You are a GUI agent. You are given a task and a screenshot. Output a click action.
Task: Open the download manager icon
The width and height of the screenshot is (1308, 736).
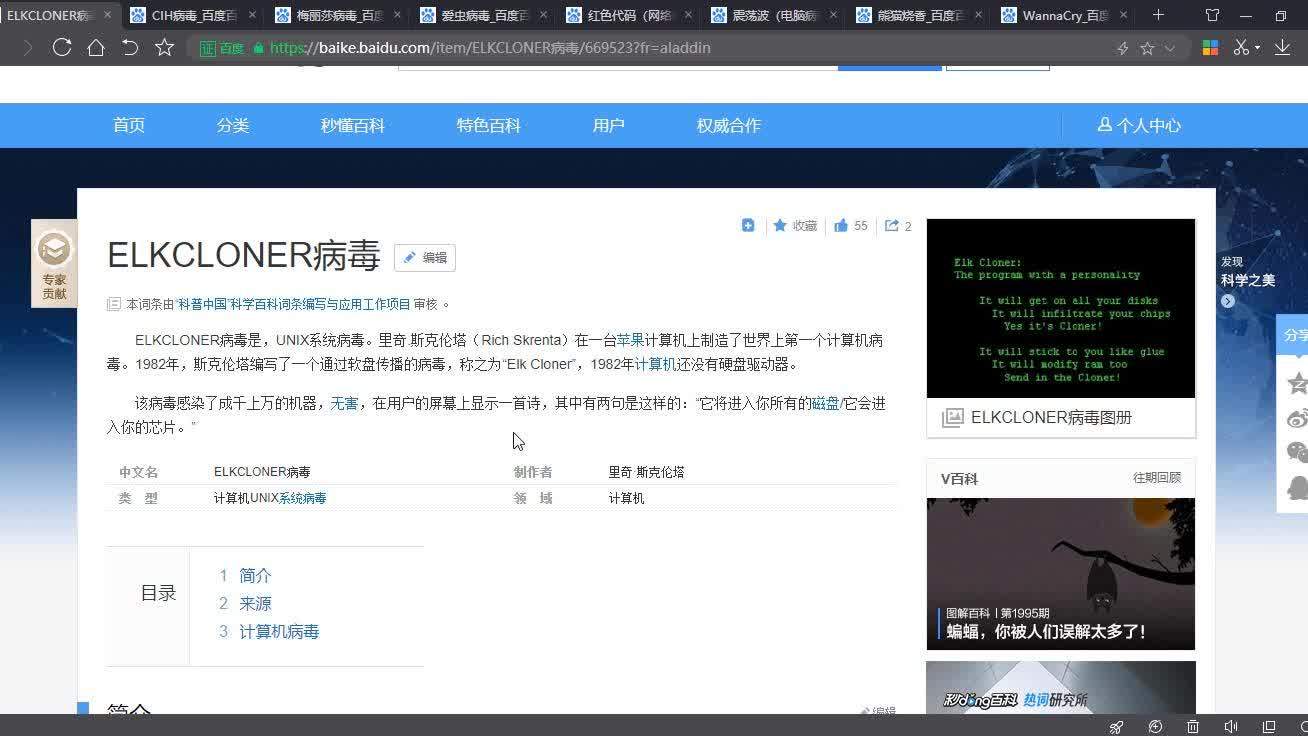pos(1282,46)
